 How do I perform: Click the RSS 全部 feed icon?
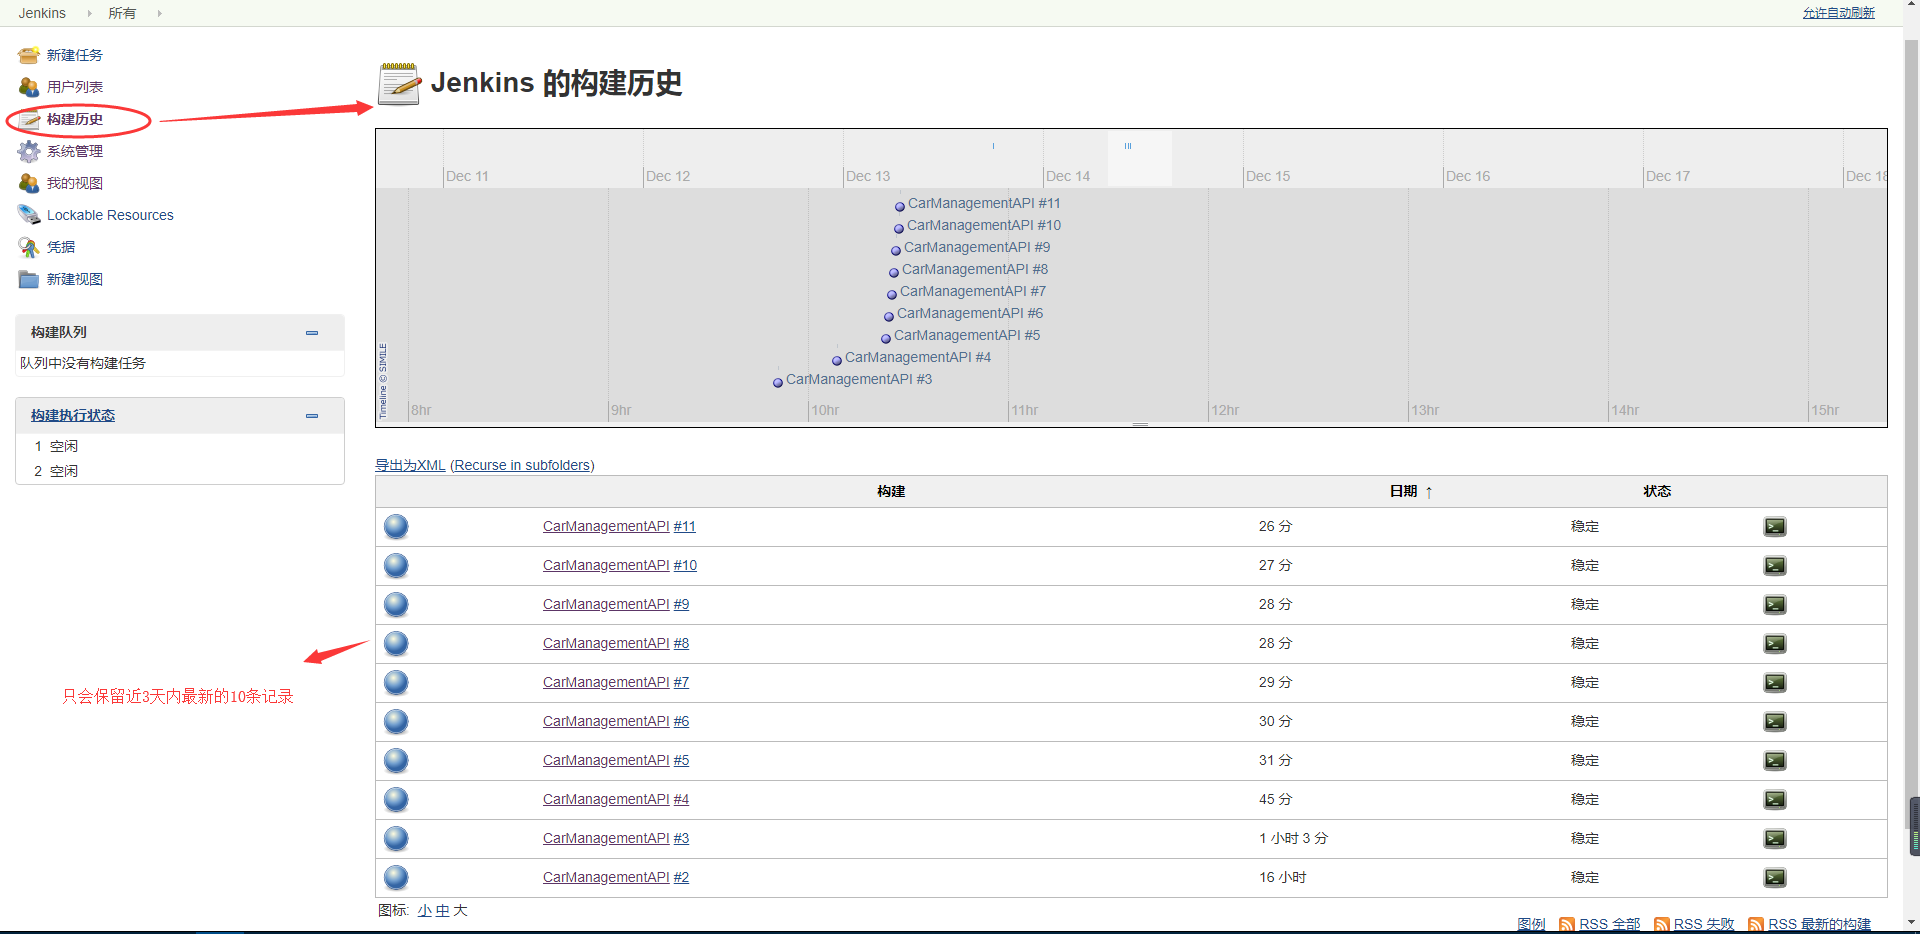click(1567, 924)
